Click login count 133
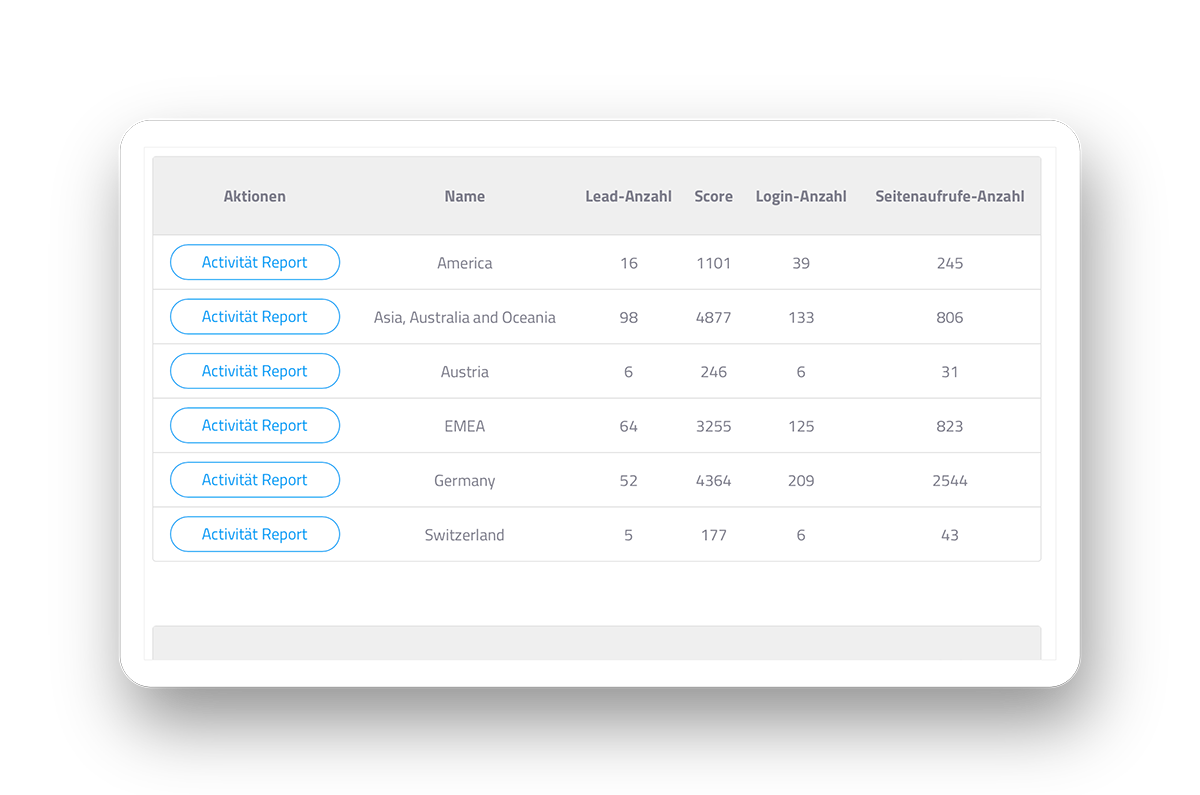 point(801,317)
